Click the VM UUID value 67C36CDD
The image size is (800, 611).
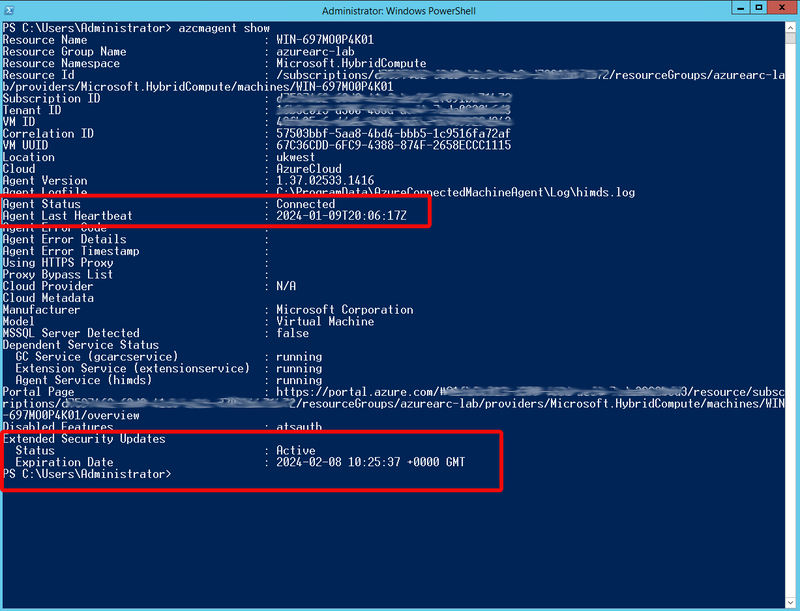tap(393, 145)
